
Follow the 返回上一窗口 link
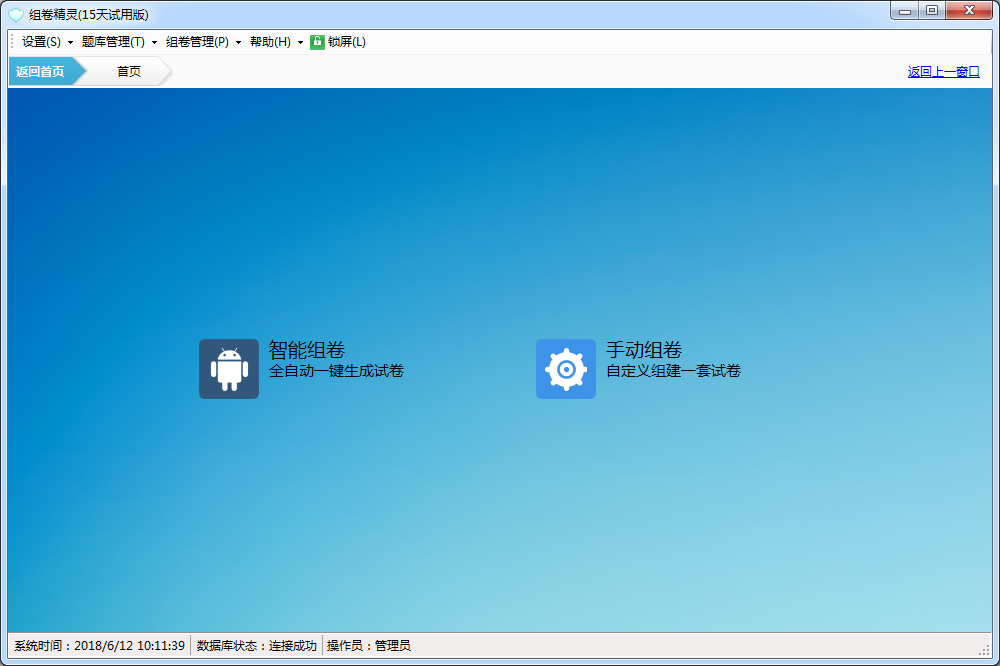coord(943,72)
